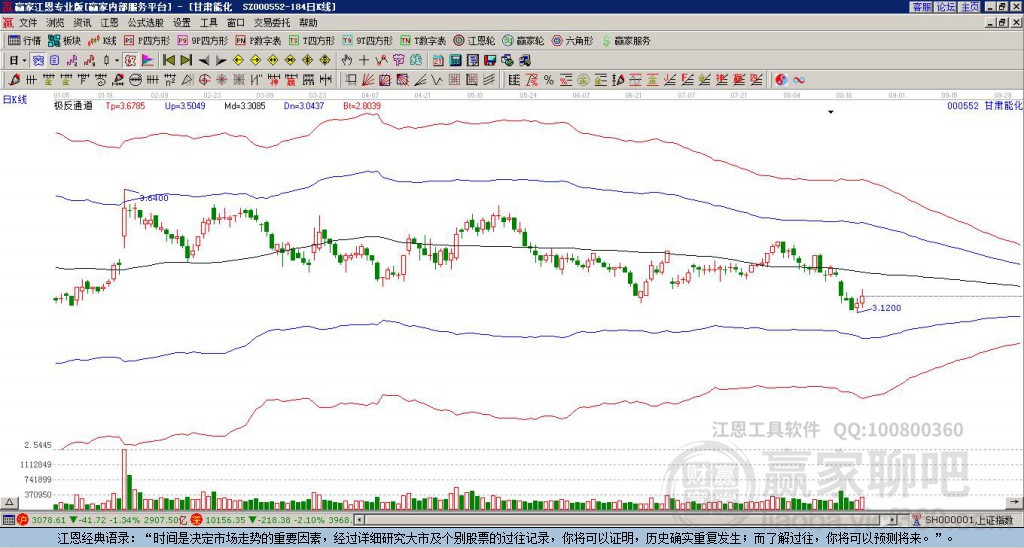Open the P四方形 tool
This screenshot has height=548, width=1024.
pos(147,40)
